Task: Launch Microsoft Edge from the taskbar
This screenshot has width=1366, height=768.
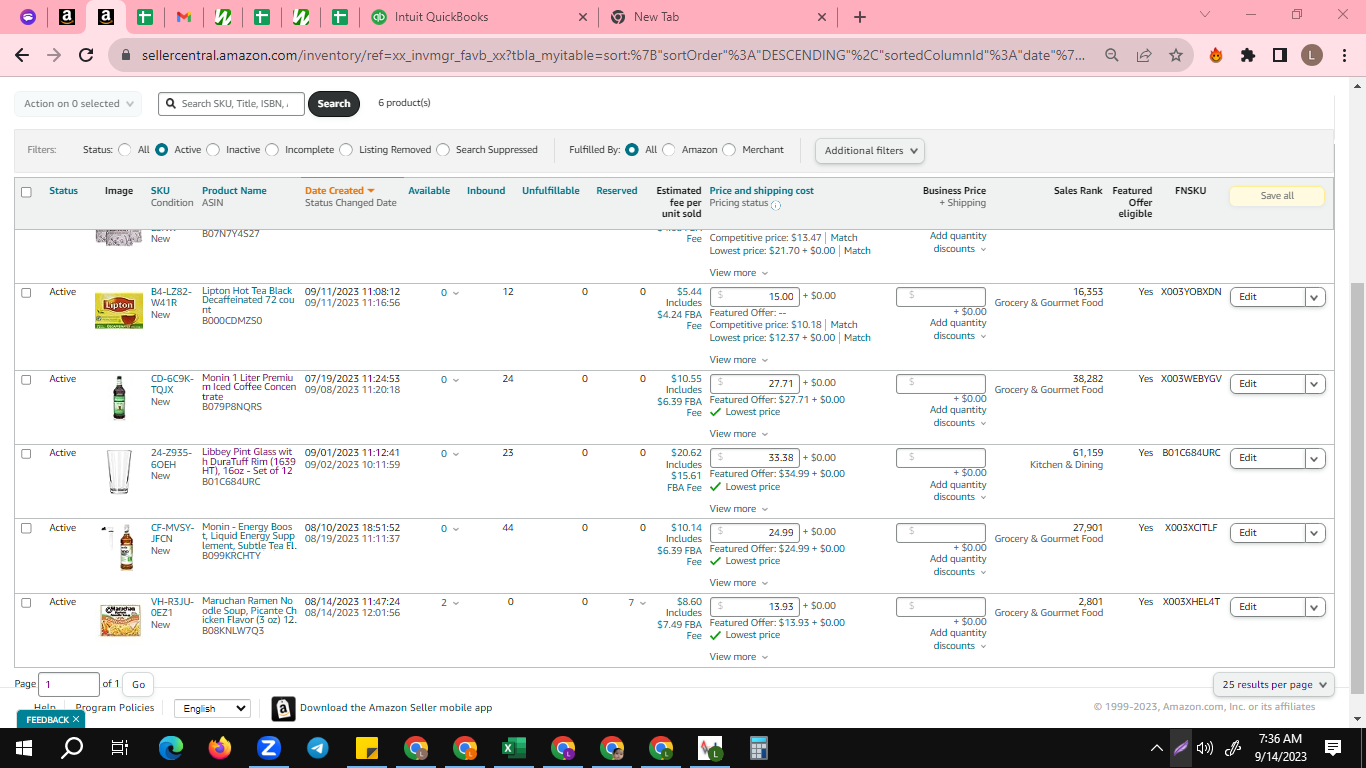Action: click(171, 747)
